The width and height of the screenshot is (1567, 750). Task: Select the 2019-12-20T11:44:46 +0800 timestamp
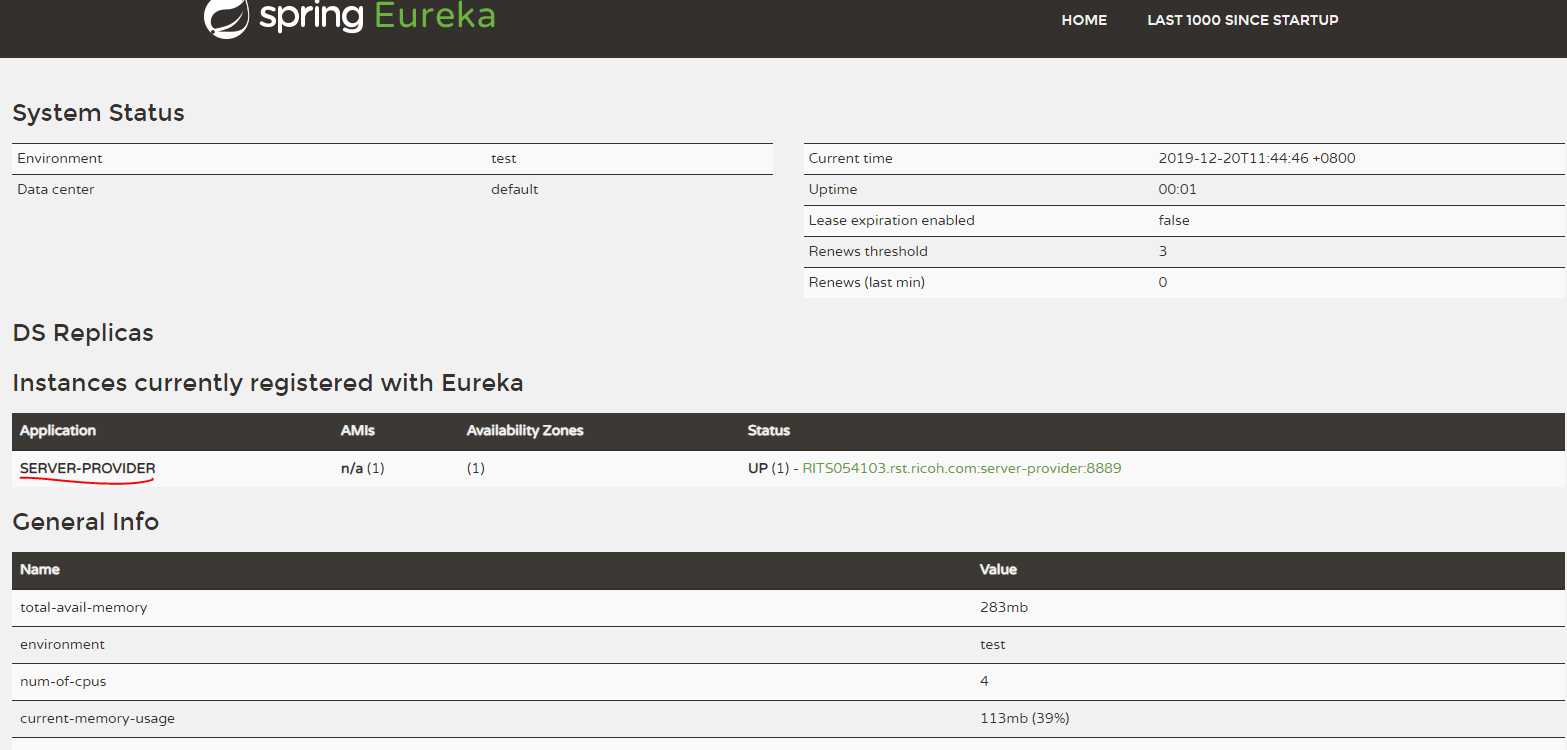[1257, 158]
